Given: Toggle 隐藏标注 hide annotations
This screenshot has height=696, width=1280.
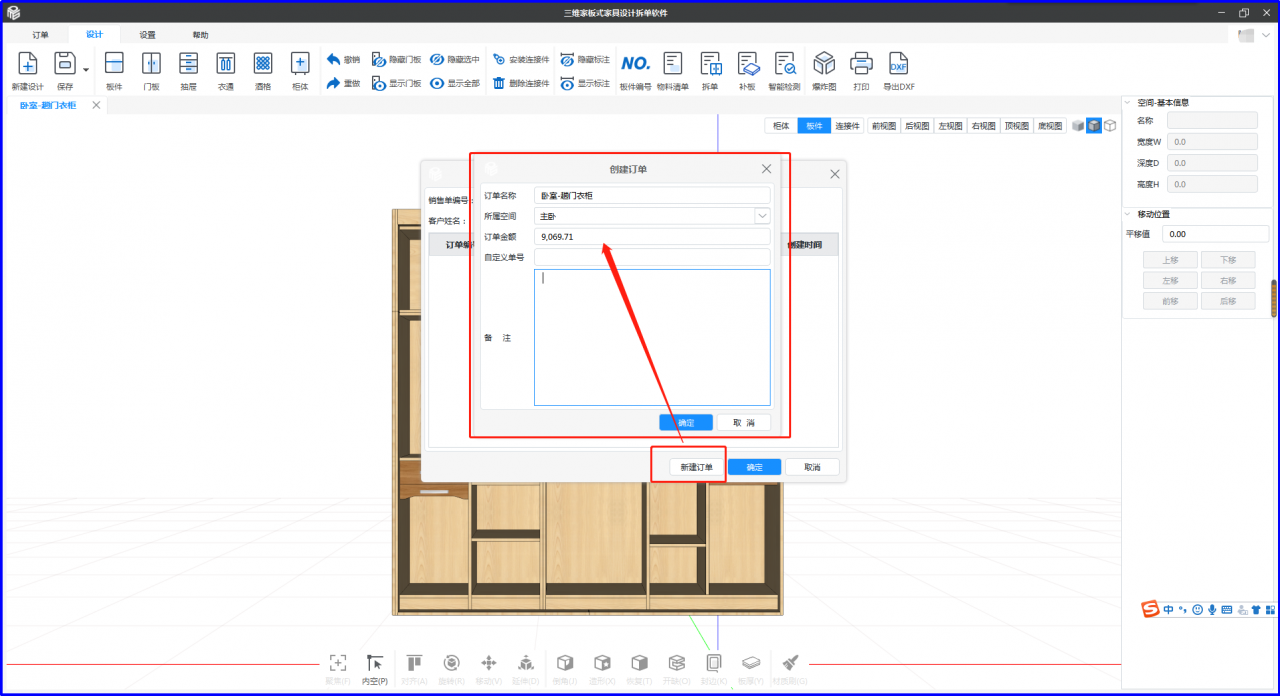Looking at the screenshot, I should point(585,60).
